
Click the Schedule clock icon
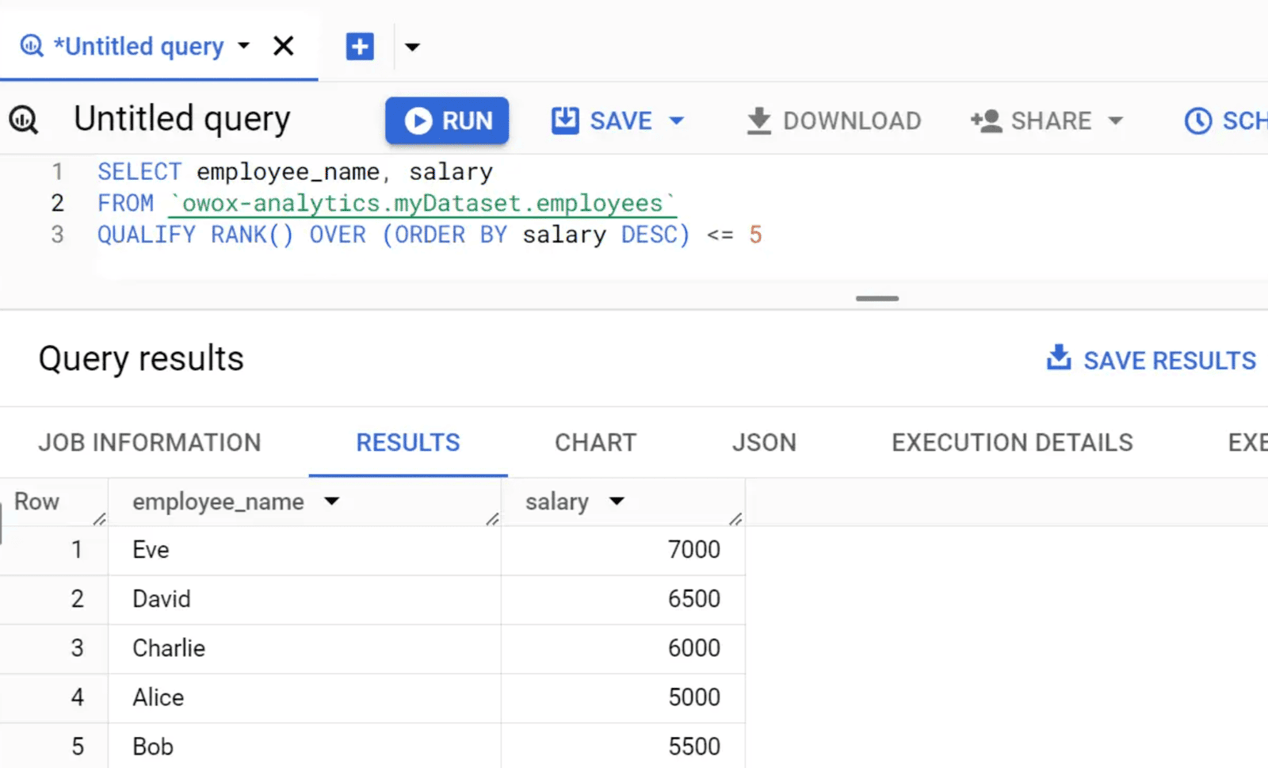tap(1198, 121)
